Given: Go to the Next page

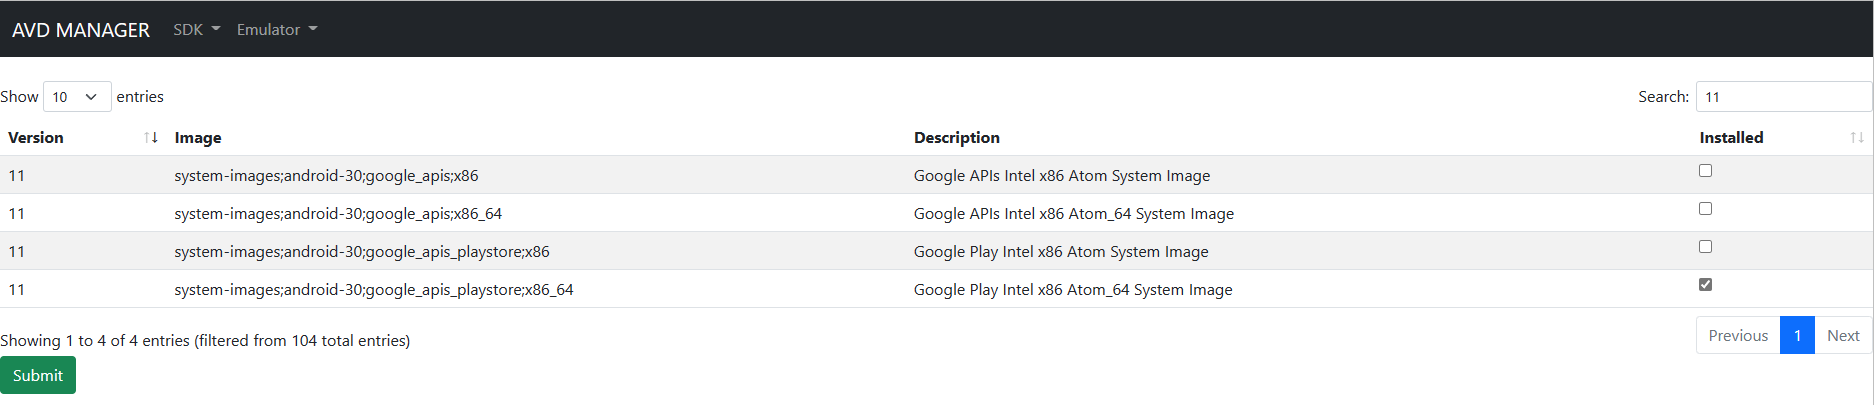Looking at the screenshot, I should [x=1842, y=336].
